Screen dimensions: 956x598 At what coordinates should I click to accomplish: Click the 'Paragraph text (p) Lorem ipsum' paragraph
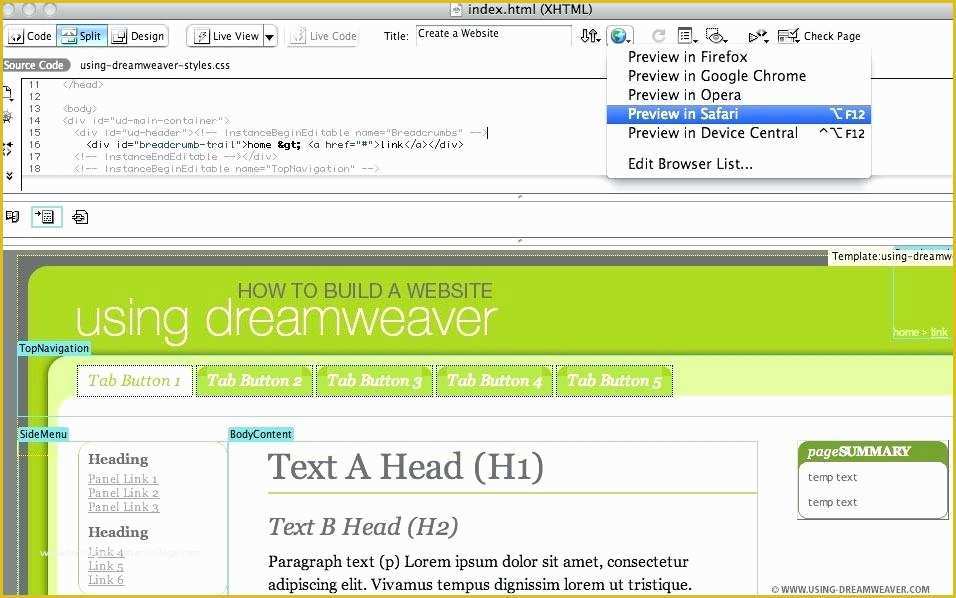pos(480,573)
